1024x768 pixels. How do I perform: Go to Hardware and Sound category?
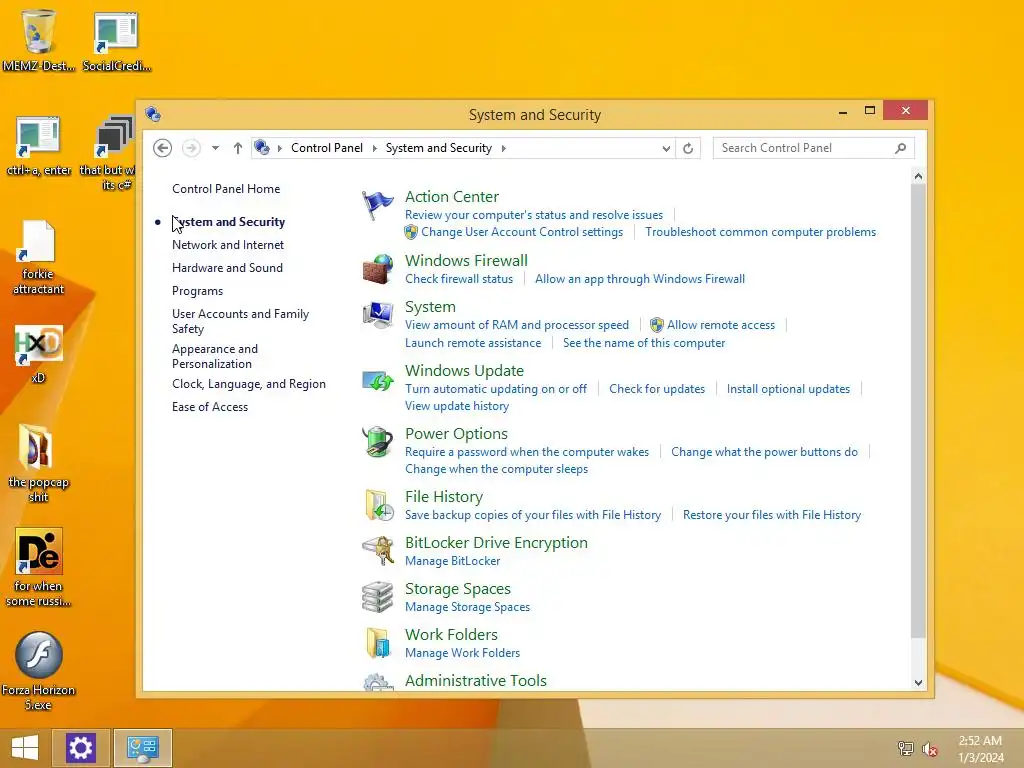point(227,268)
